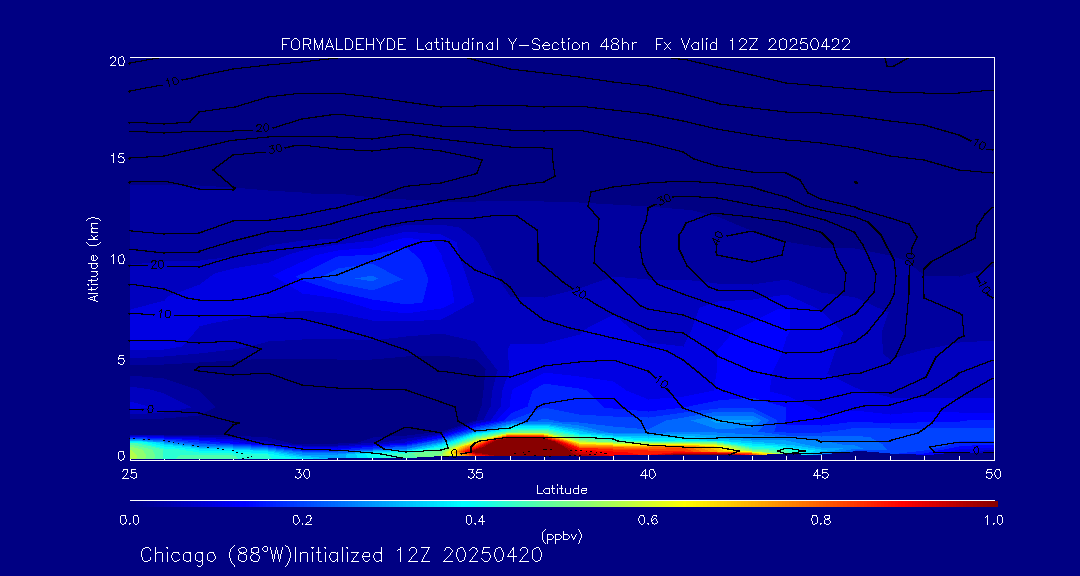Click the rainbow ppbv color scale bar
This screenshot has height=576, width=1080.
pyautogui.click(x=563, y=504)
